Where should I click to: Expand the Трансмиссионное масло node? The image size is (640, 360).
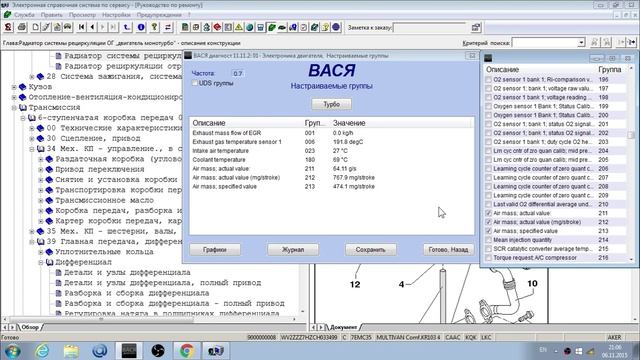41,200
